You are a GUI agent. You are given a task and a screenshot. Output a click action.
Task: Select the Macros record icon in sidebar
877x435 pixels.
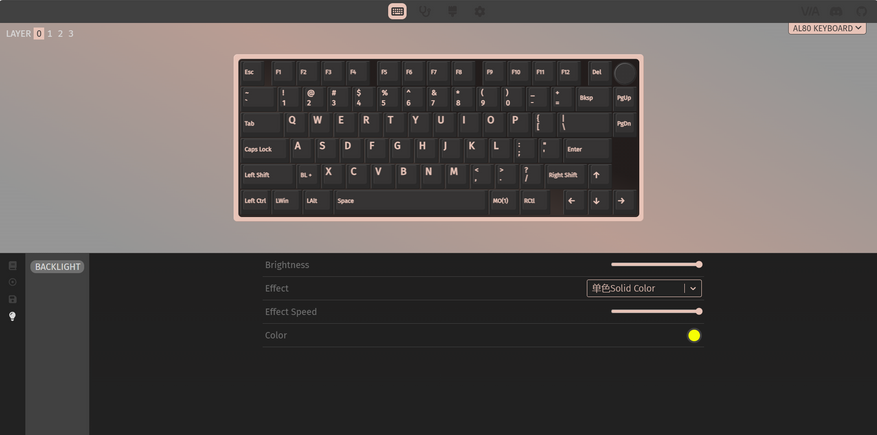[x=12, y=282]
